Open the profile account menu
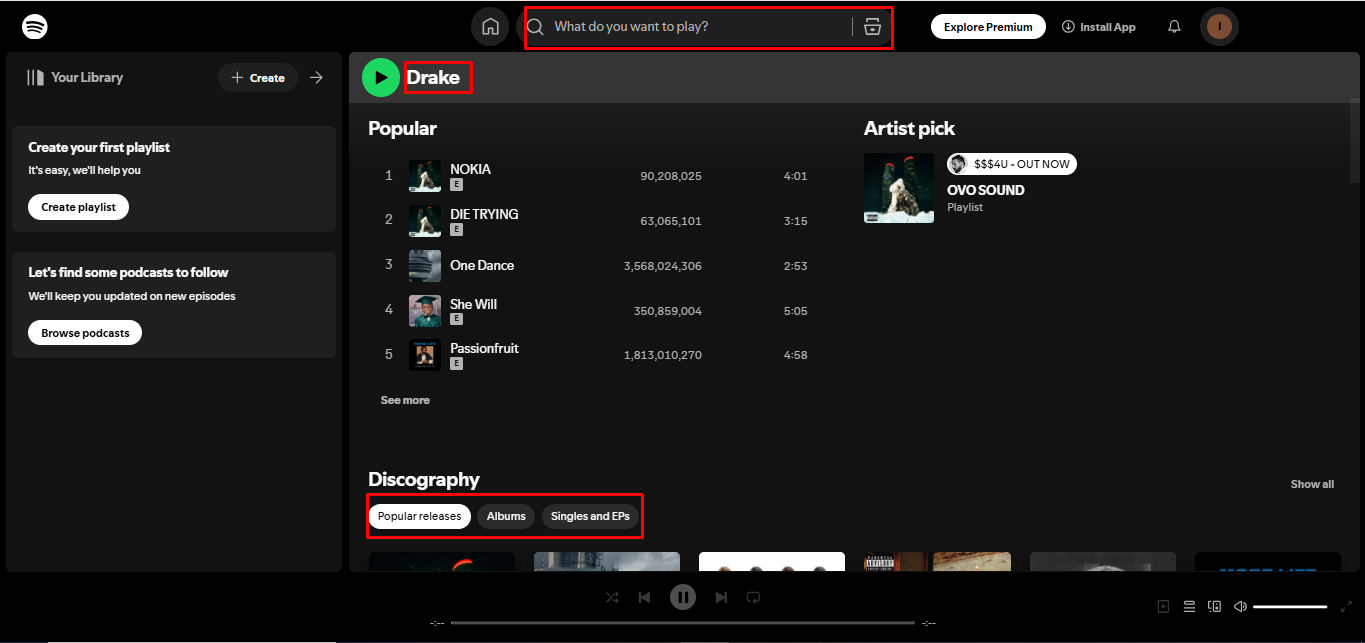The image size is (1365, 643). (x=1219, y=26)
